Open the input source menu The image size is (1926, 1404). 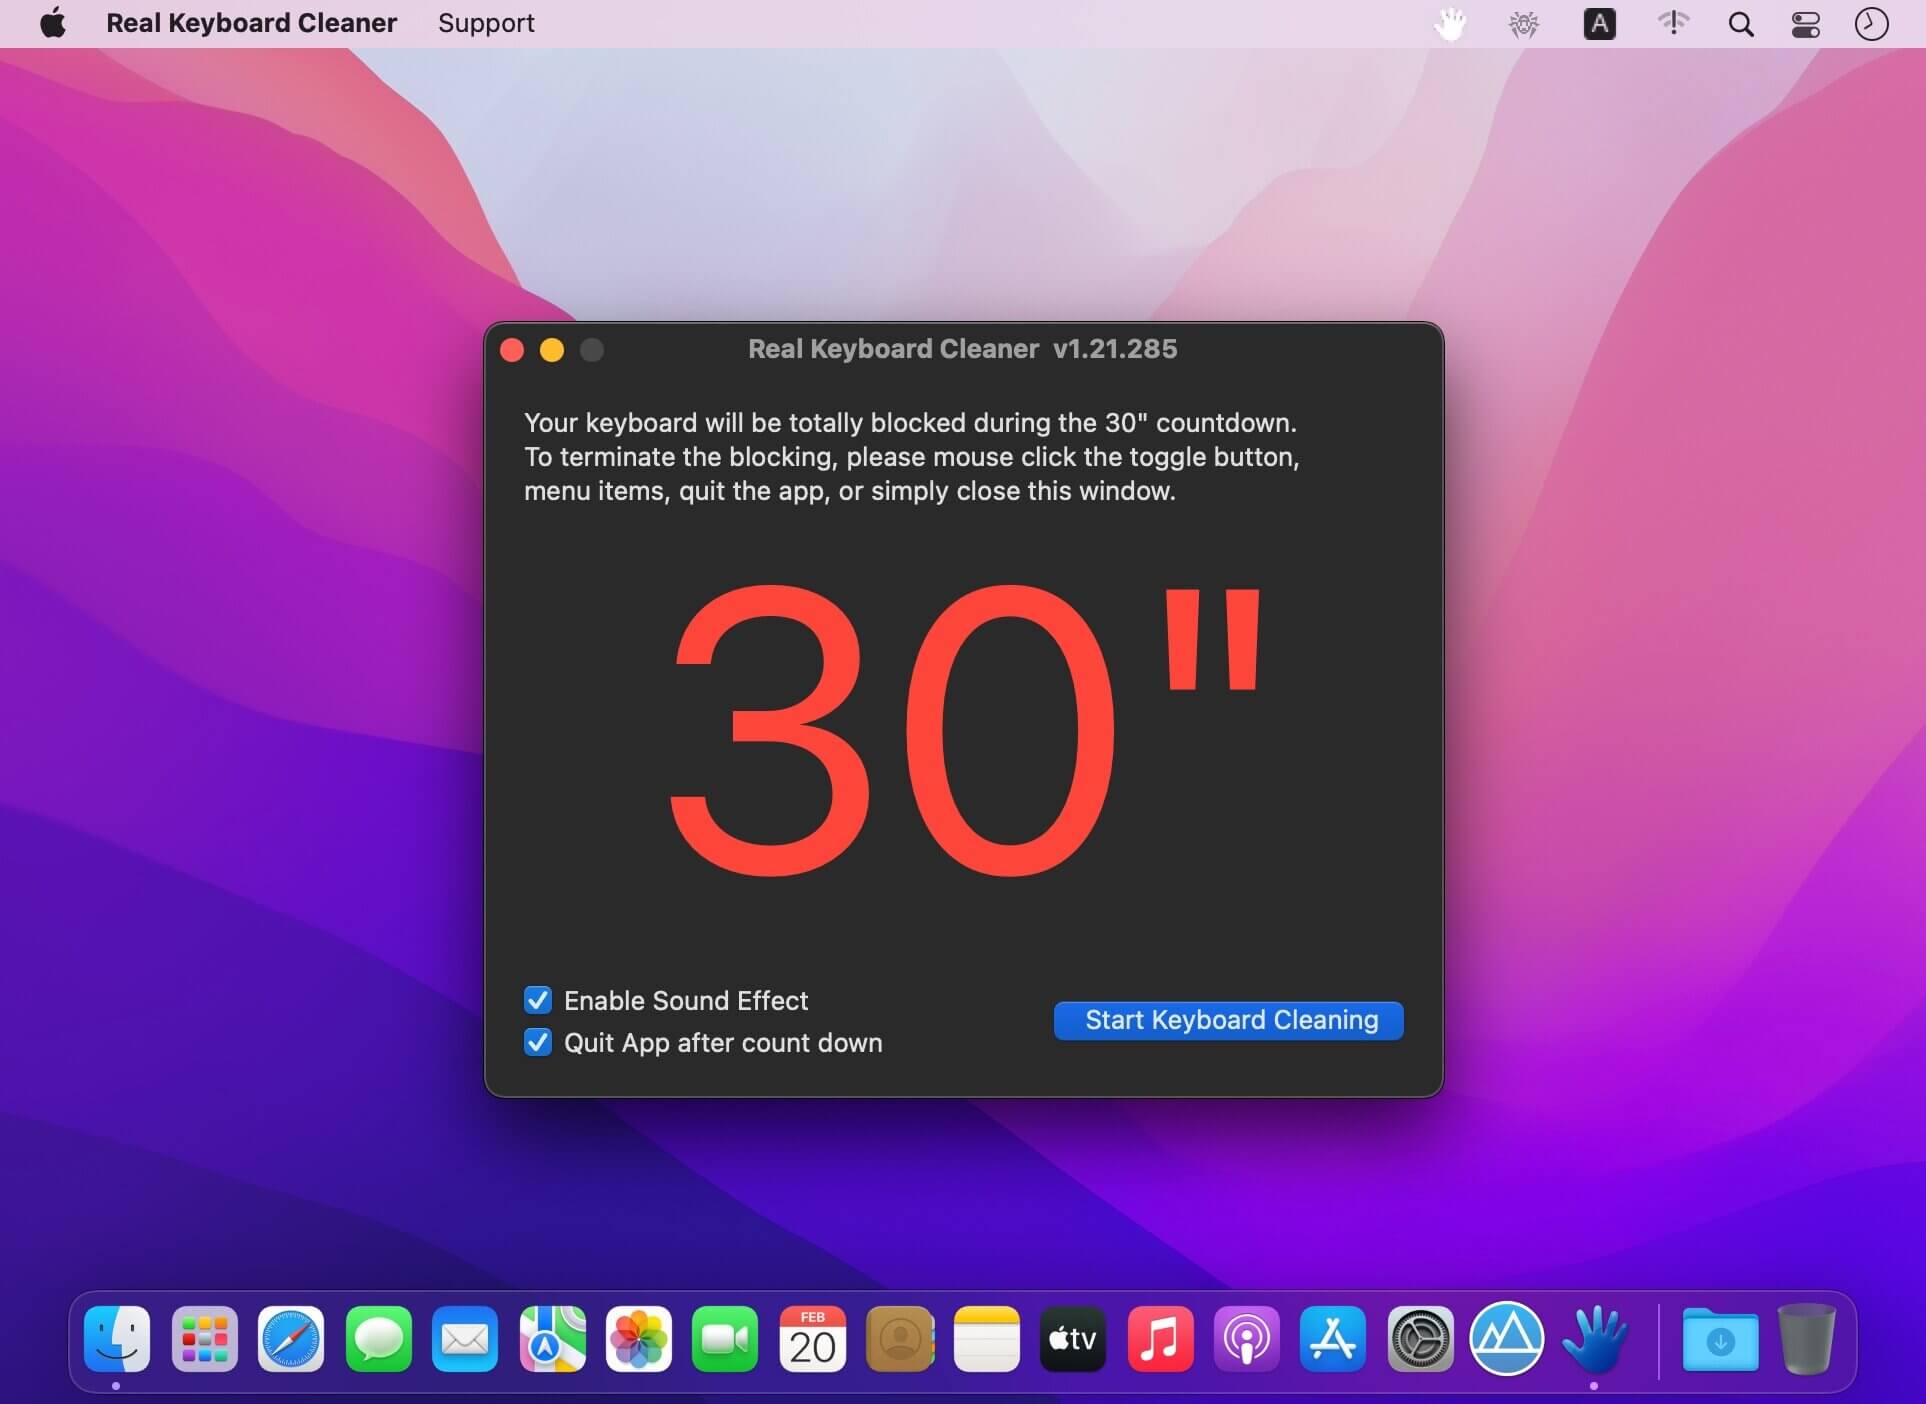click(1599, 24)
